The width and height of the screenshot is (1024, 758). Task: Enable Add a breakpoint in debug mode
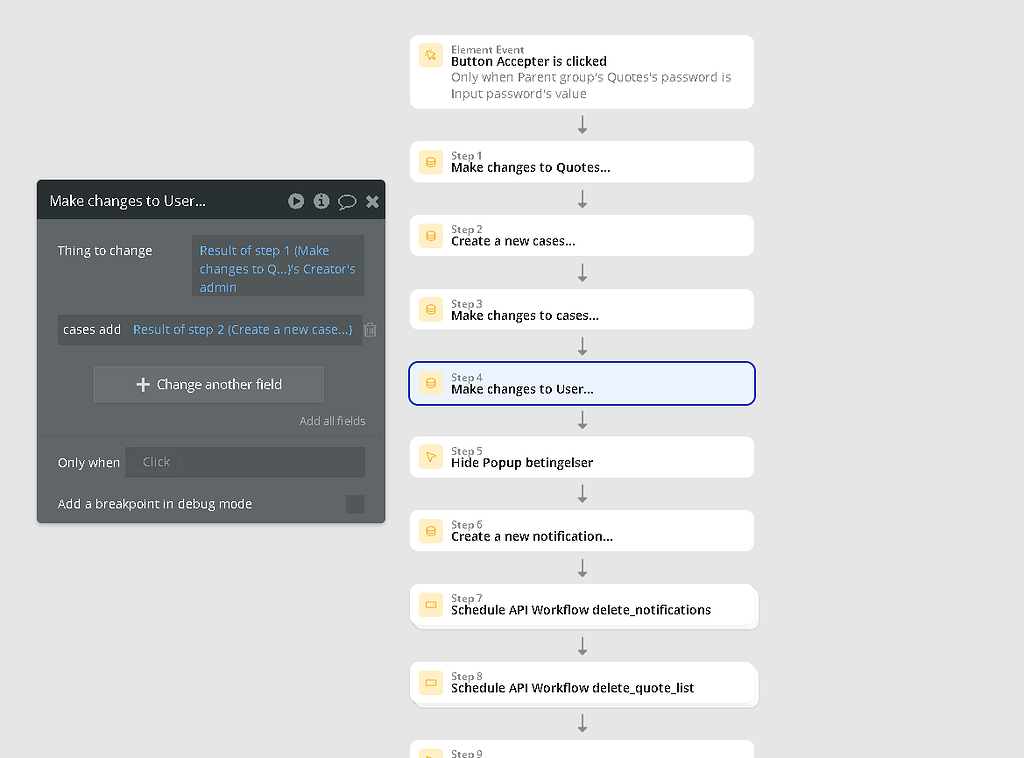pos(355,504)
